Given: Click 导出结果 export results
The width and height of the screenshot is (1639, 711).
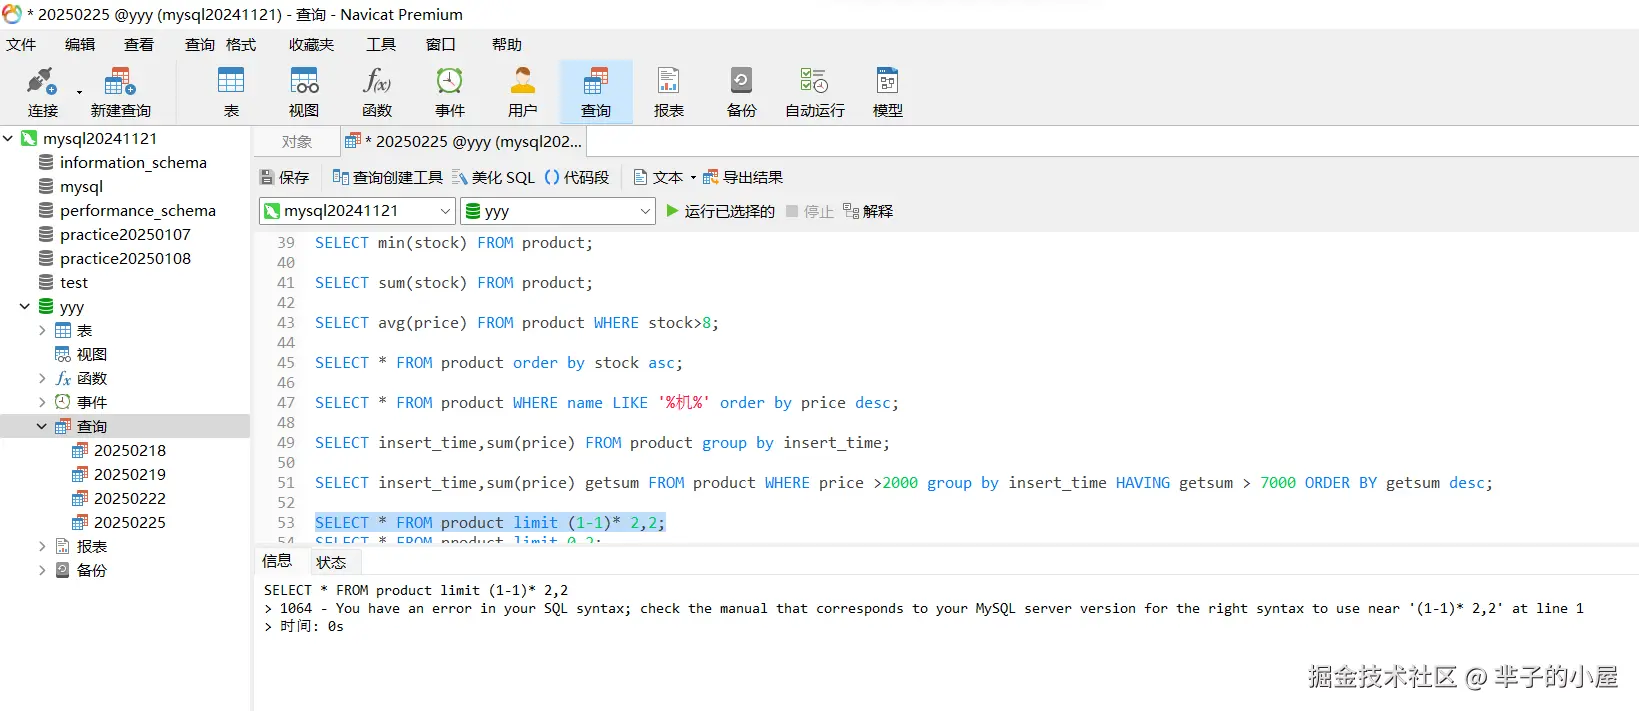Looking at the screenshot, I should click(x=743, y=177).
